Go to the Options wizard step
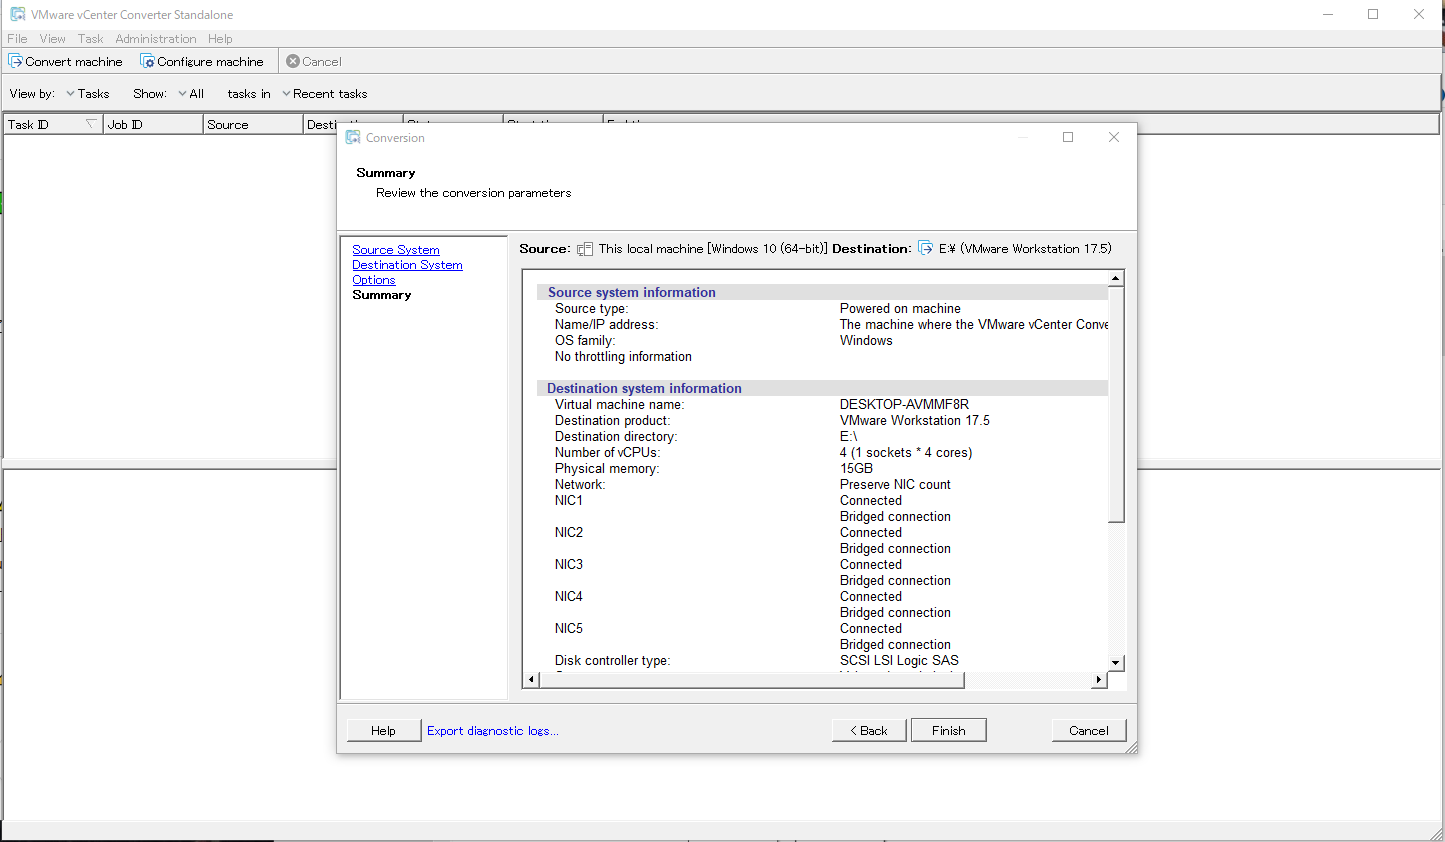Viewport: 1445px width, 842px height. pyautogui.click(x=373, y=280)
